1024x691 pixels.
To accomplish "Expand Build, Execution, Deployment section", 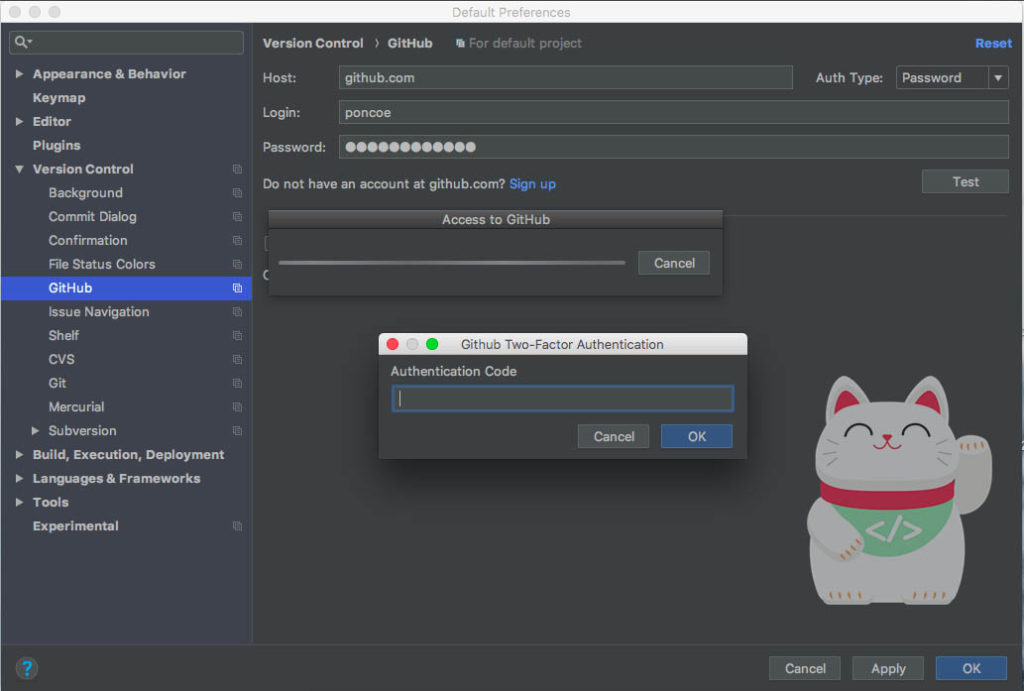I will point(20,455).
